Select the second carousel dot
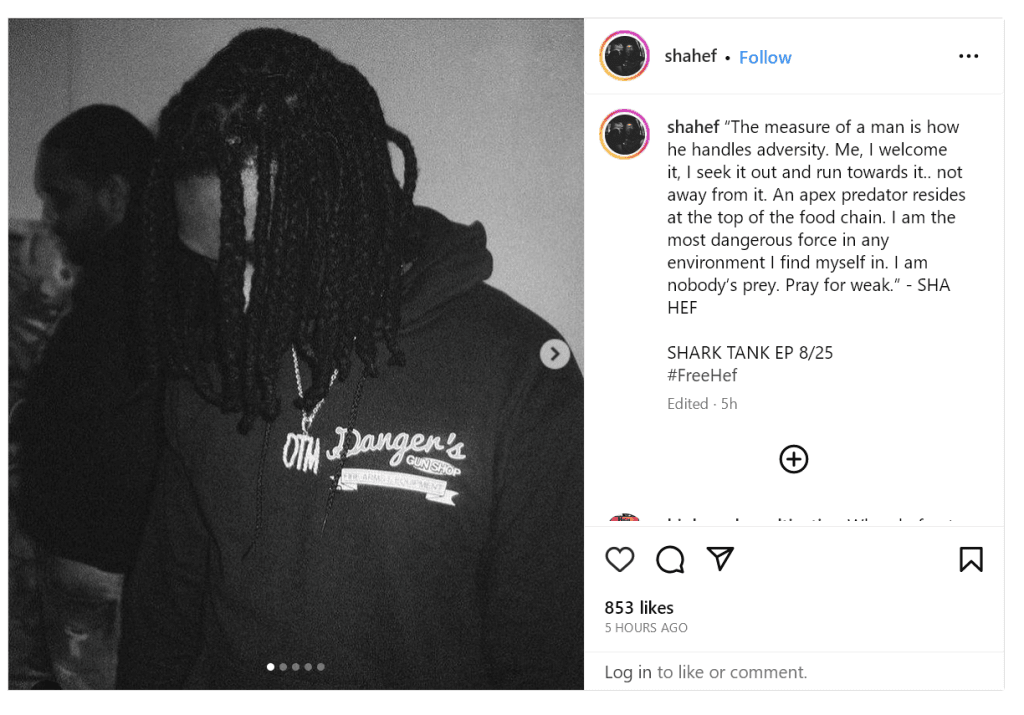This screenshot has width=1024, height=715. 283,667
